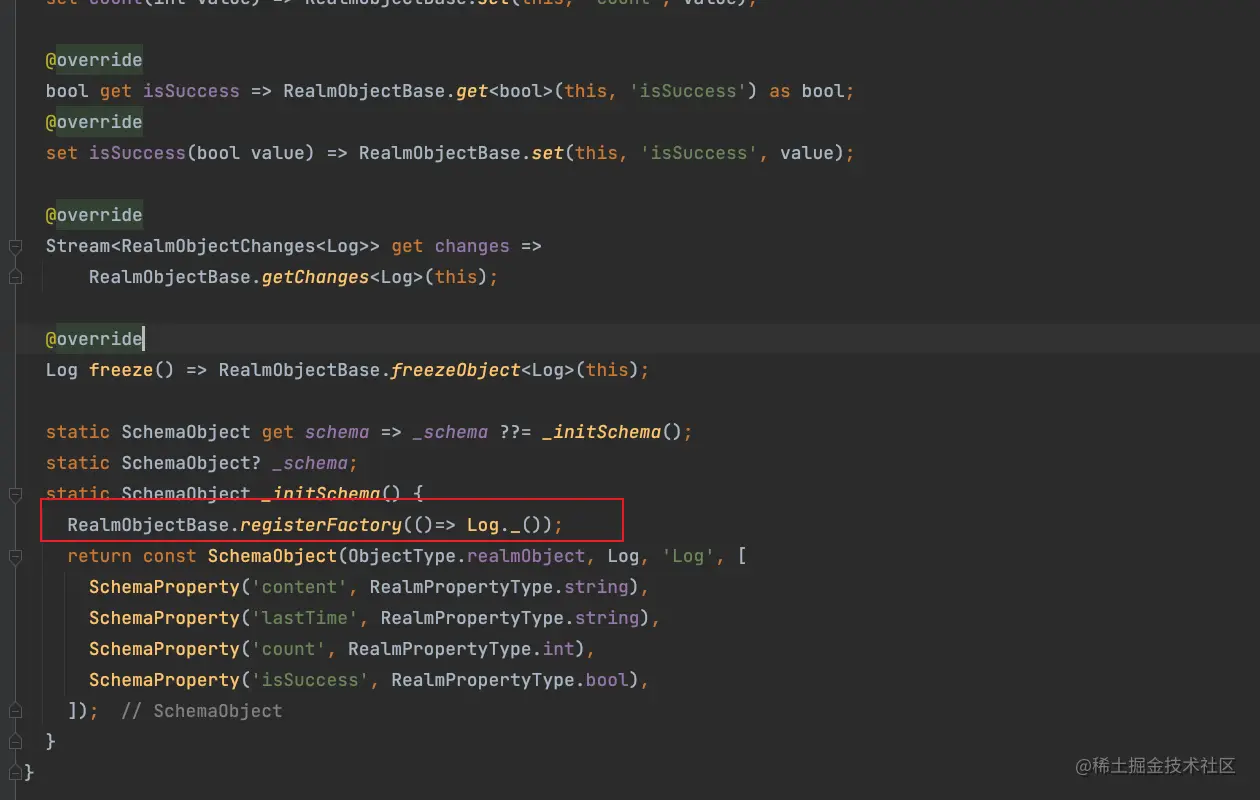This screenshot has width=1260, height=800.
Task: Click 'RealmPropertyType.string' on the content line
Action: pyautogui.click(x=499, y=587)
